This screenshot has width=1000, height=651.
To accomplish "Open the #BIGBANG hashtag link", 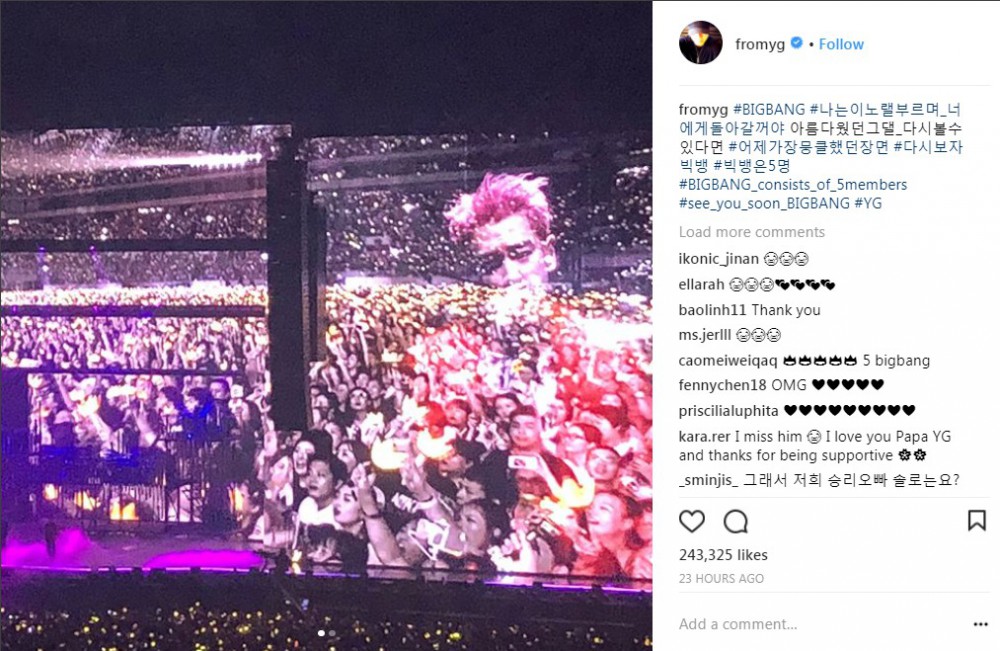I will click(x=769, y=110).
